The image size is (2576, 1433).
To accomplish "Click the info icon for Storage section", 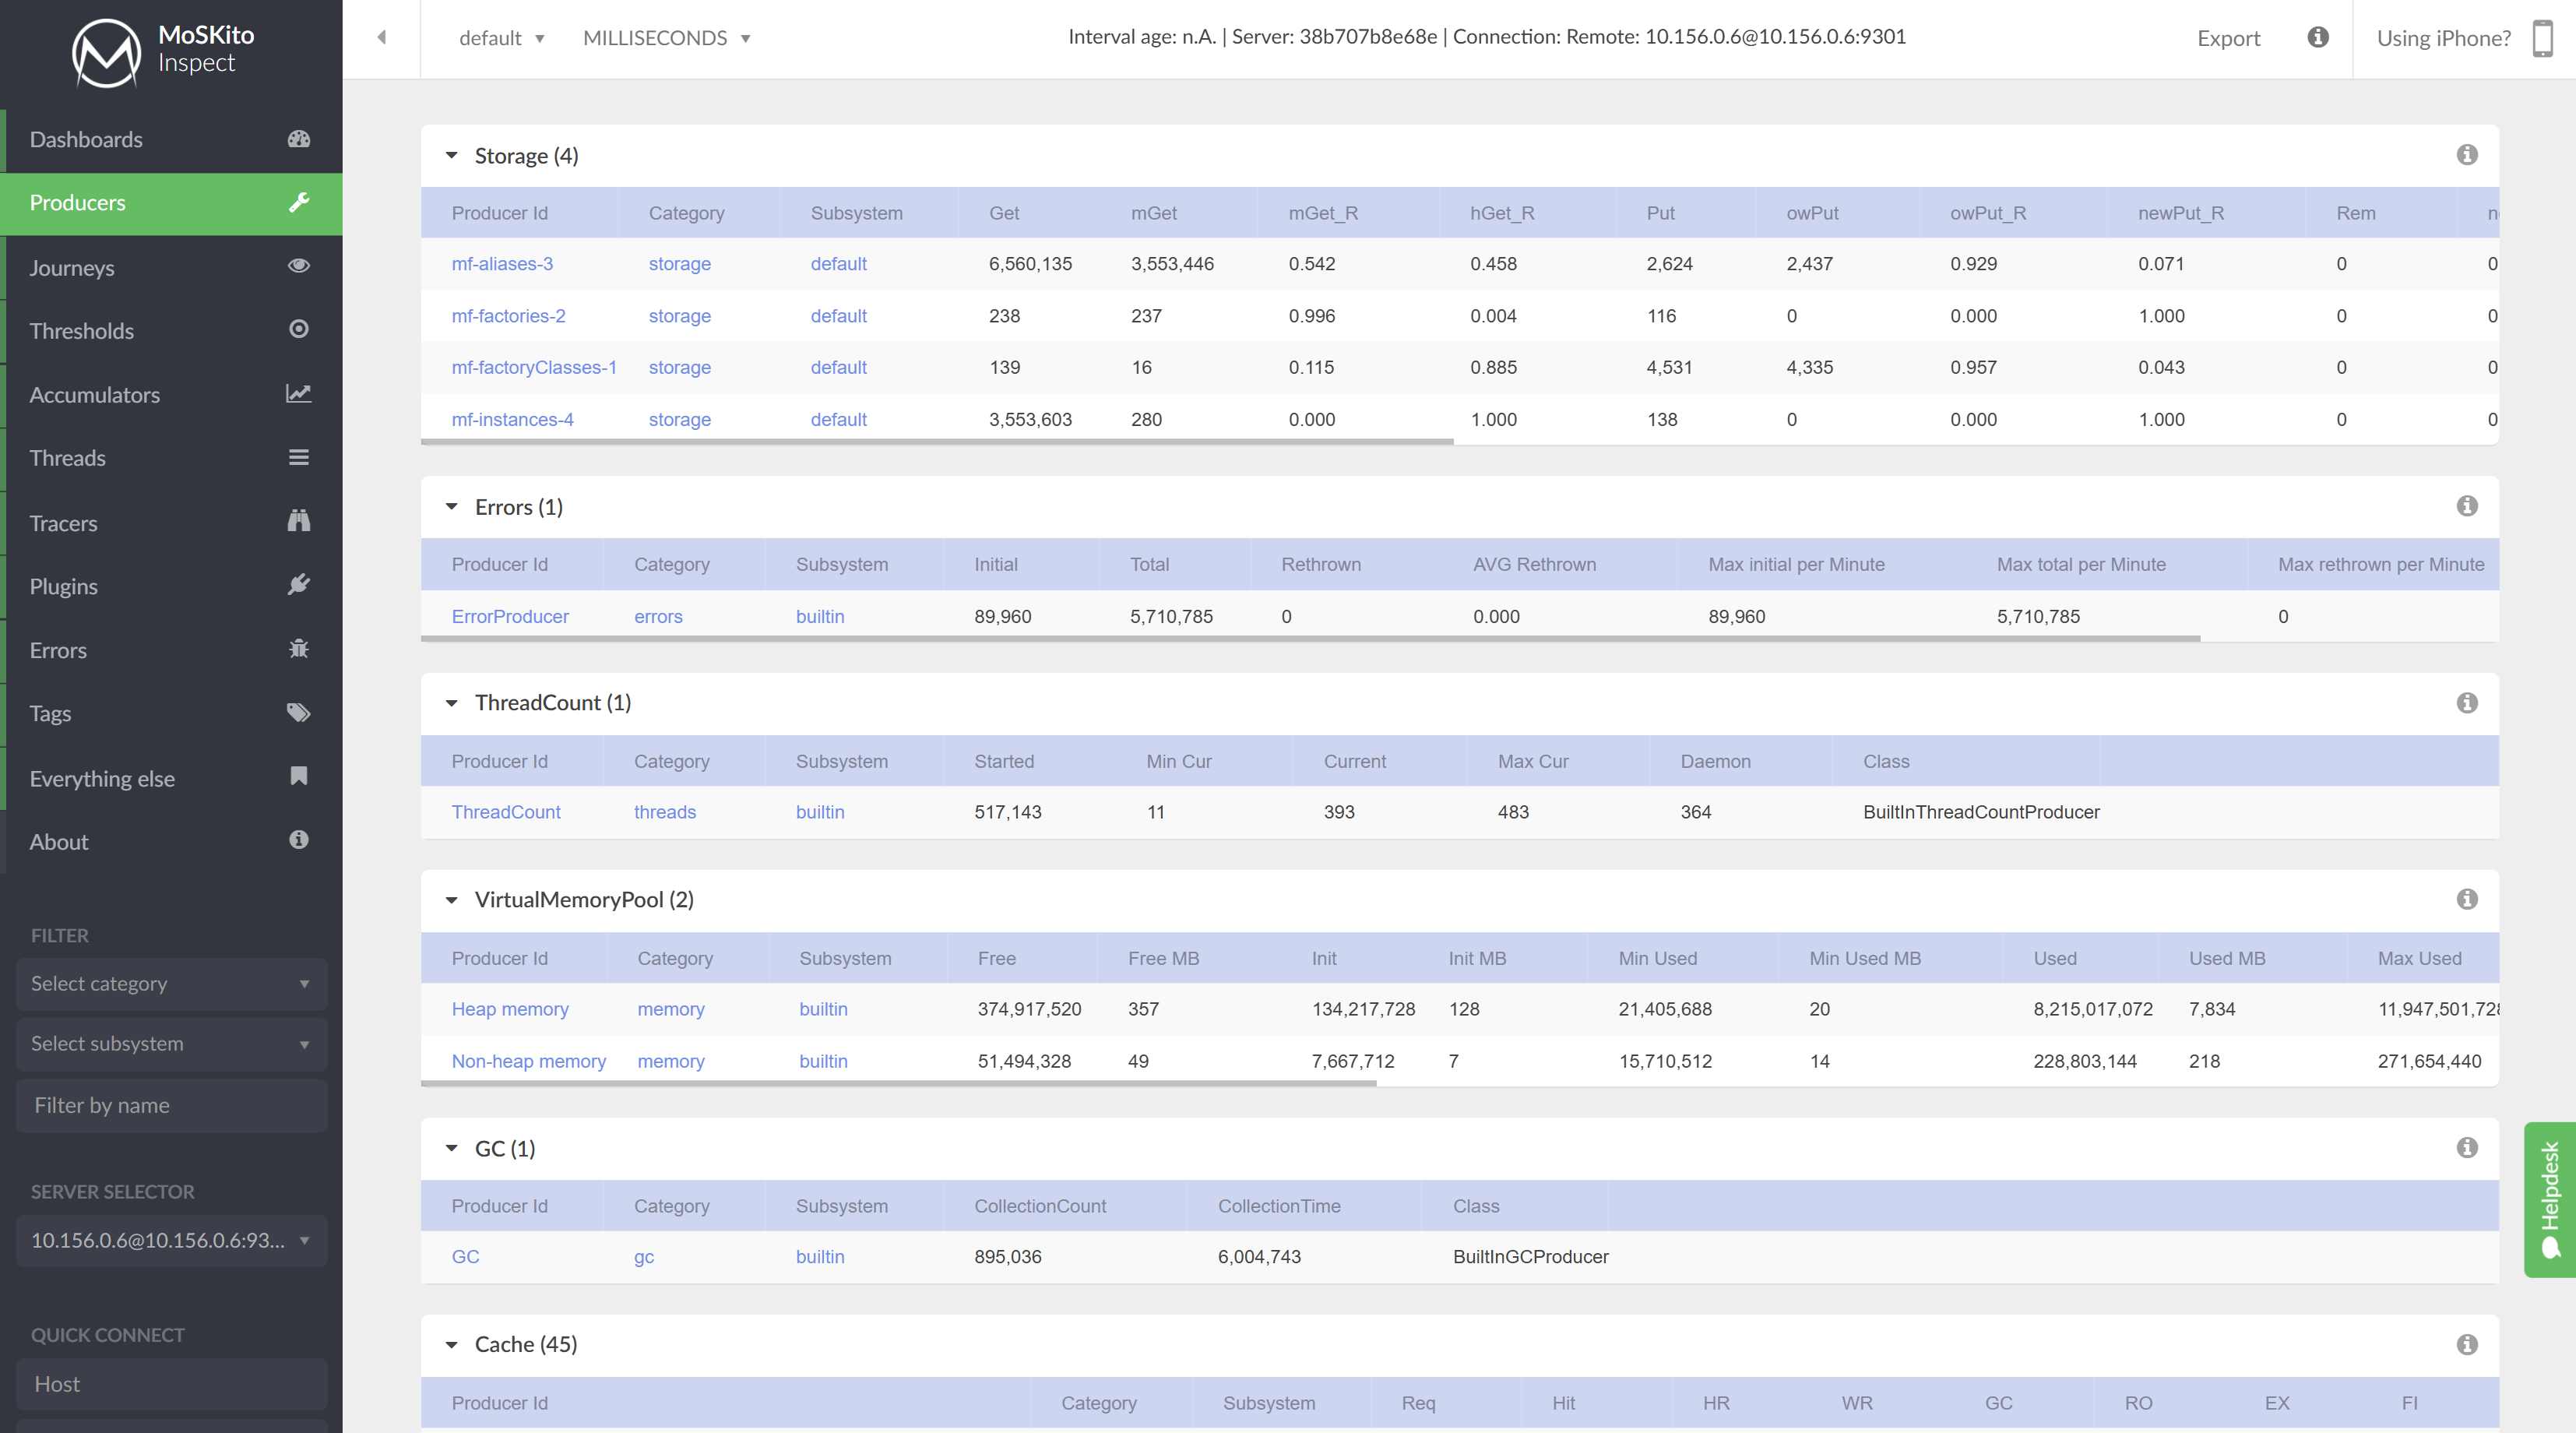I will (2466, 155).
